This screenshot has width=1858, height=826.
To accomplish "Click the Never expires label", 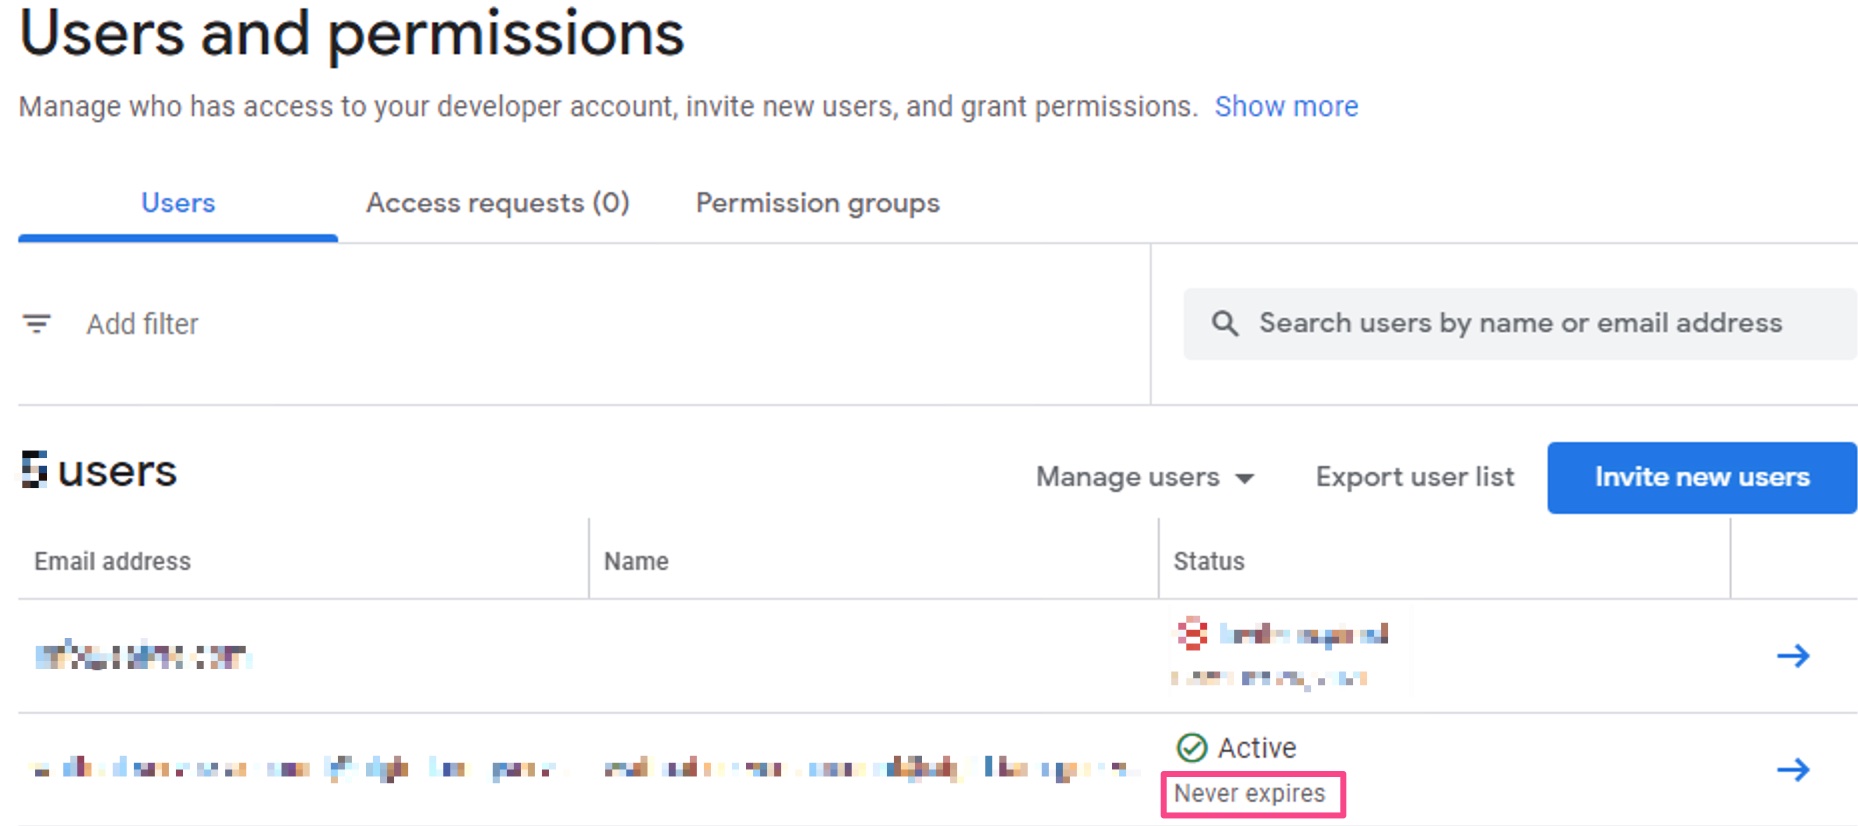I will click(1249, 793).
